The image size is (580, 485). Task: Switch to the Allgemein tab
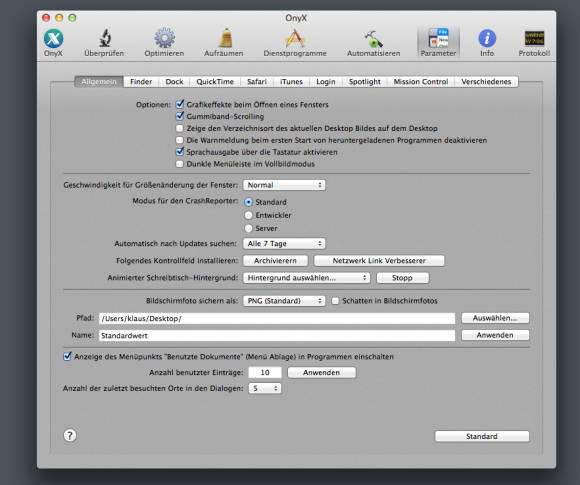click(x=99, y=81)
